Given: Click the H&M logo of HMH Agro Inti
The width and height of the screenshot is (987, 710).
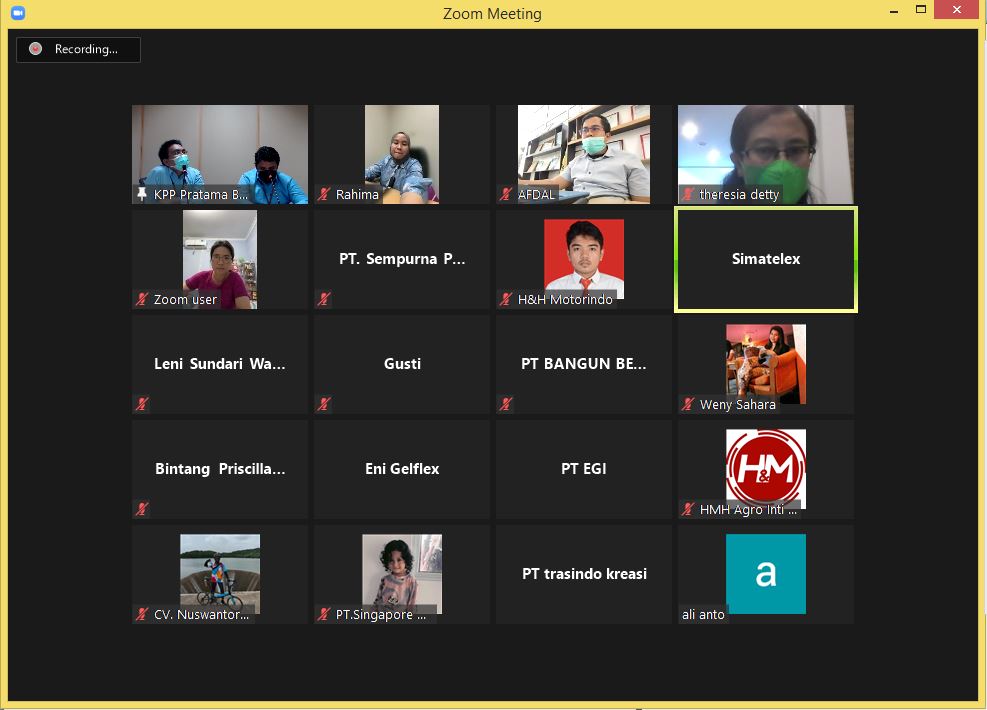Looking at the screenshot, I should click(x=765, y=467).
